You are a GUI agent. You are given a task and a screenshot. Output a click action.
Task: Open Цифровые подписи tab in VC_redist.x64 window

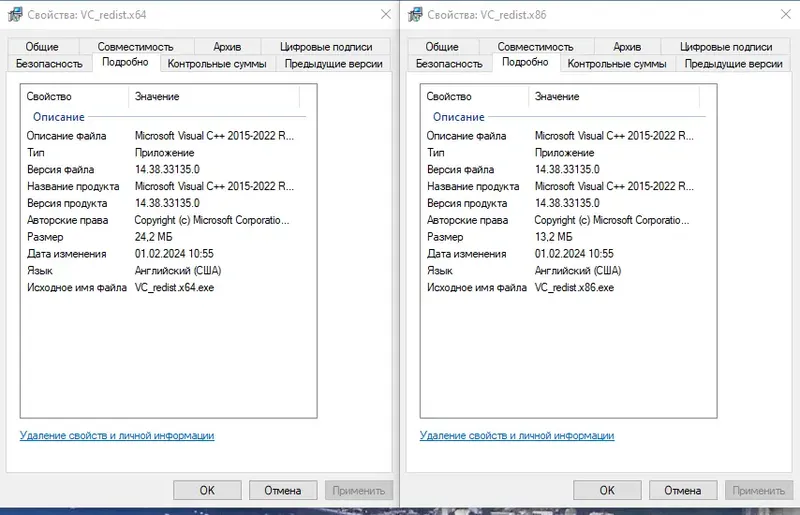tap(326, 46)
